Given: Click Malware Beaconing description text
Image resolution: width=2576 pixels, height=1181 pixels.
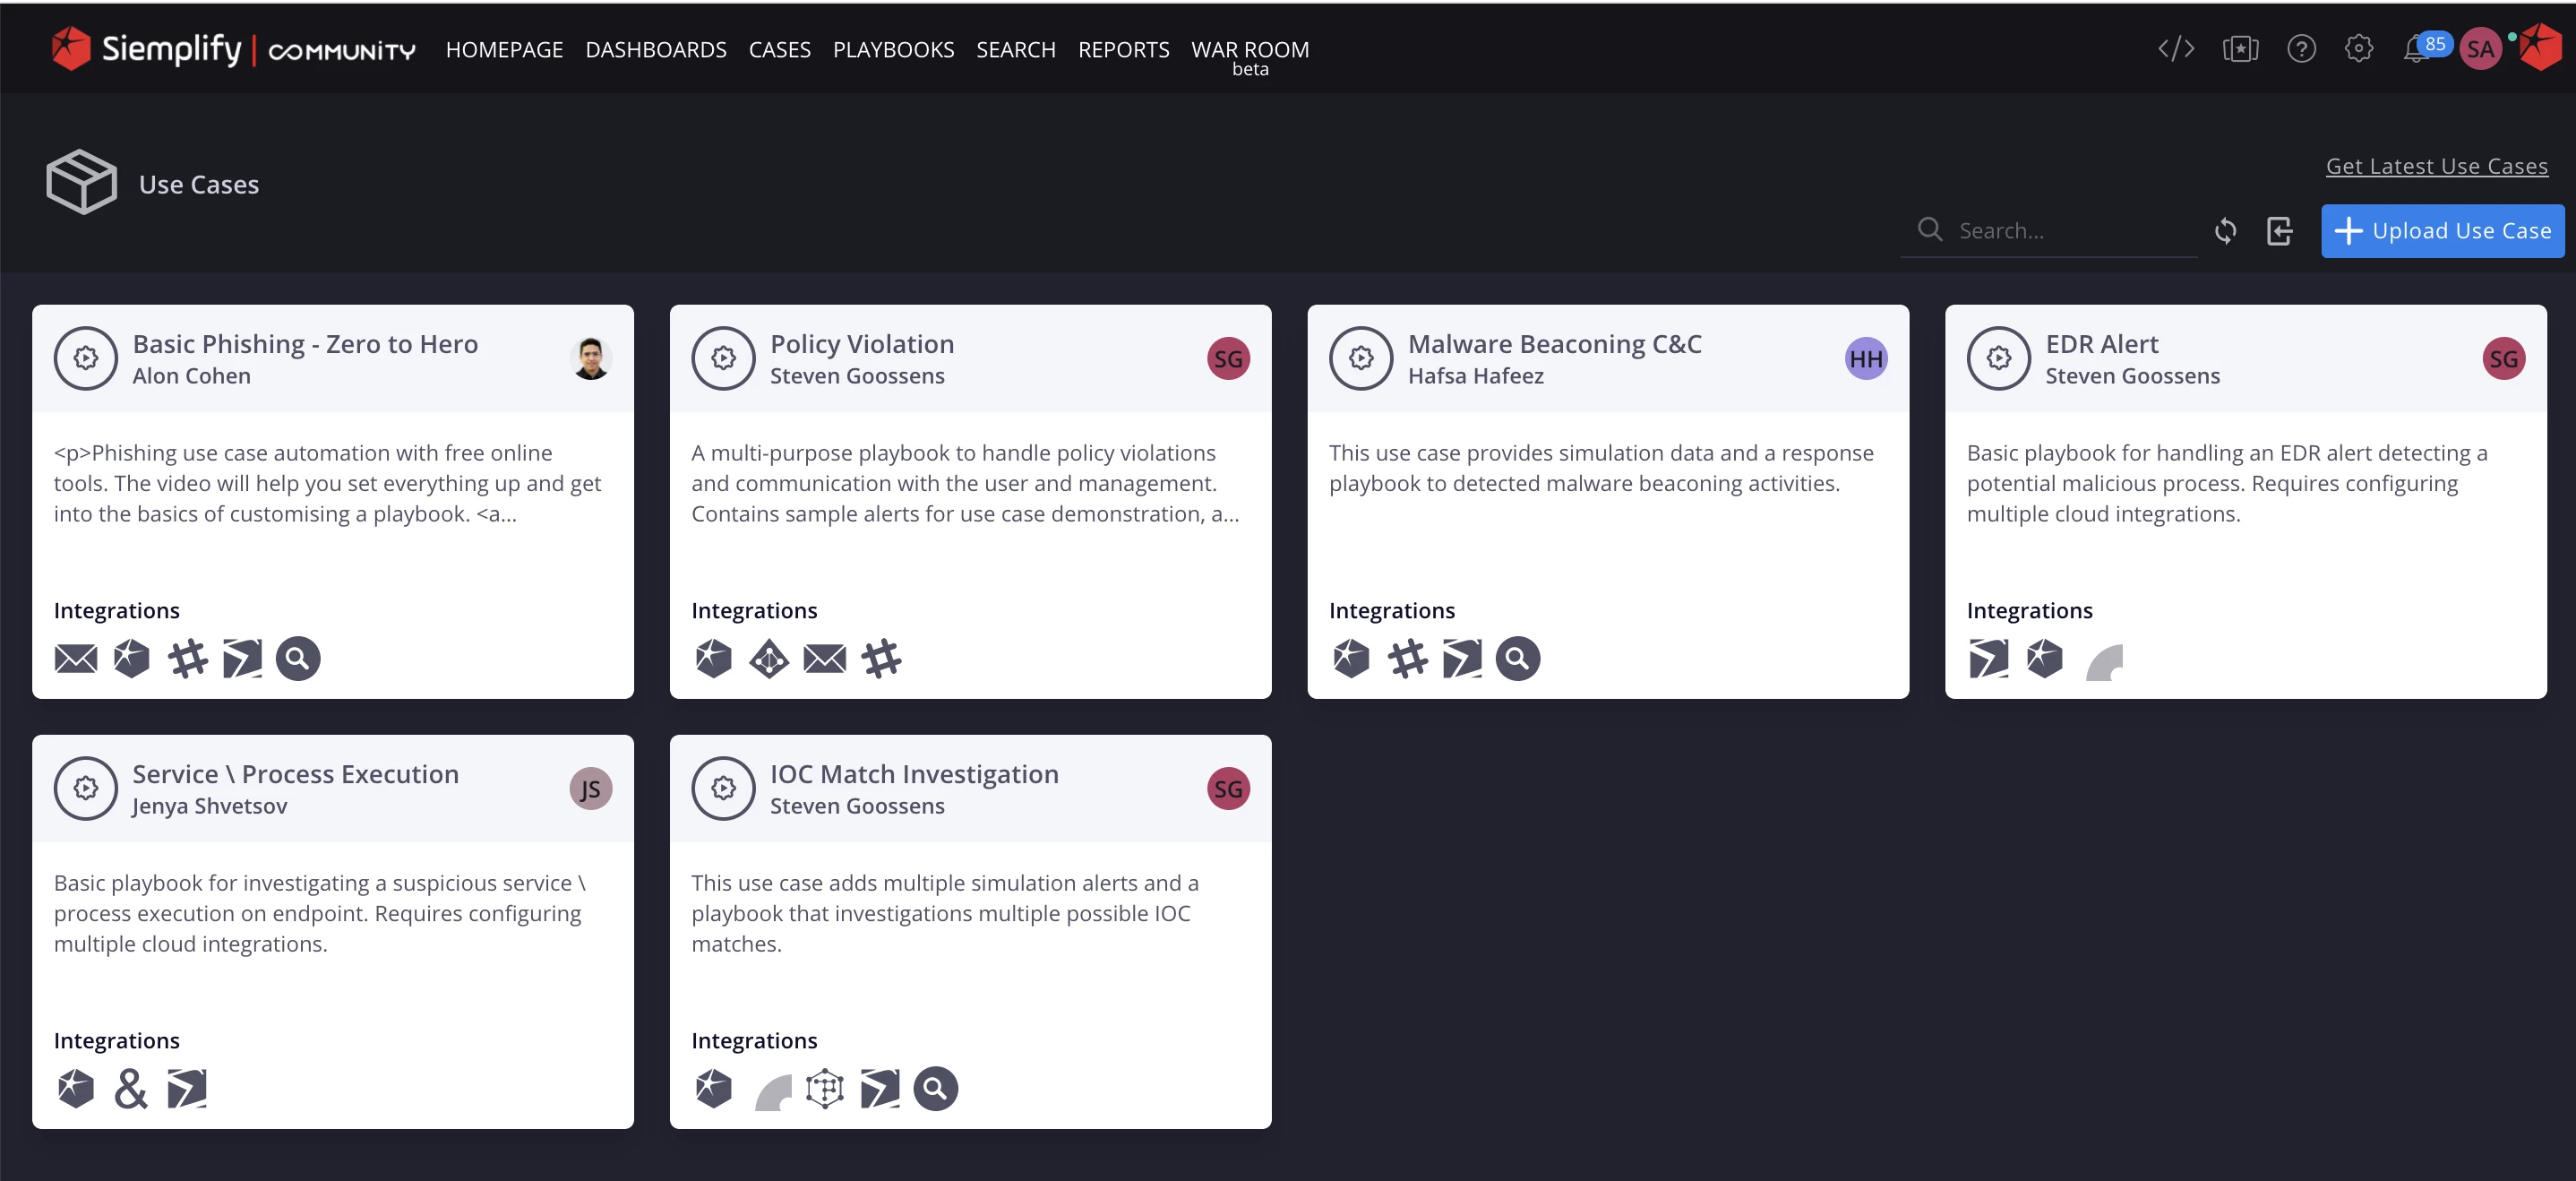Looking at the screenshot, I should pyautogui.click(x=1601, y=468).
